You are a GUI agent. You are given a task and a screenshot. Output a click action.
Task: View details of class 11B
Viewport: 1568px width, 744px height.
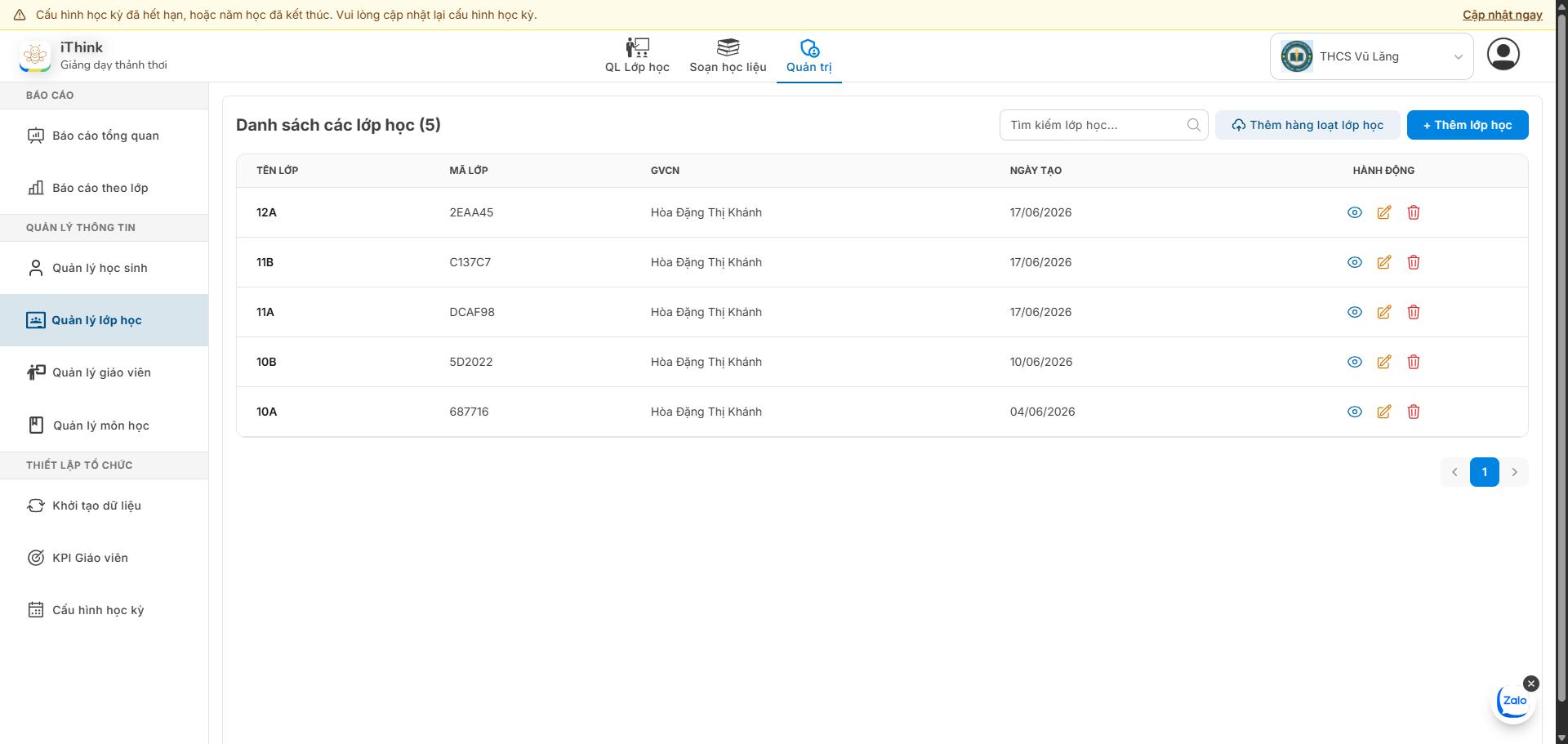pyautogui.click(x=1354, y=262)
